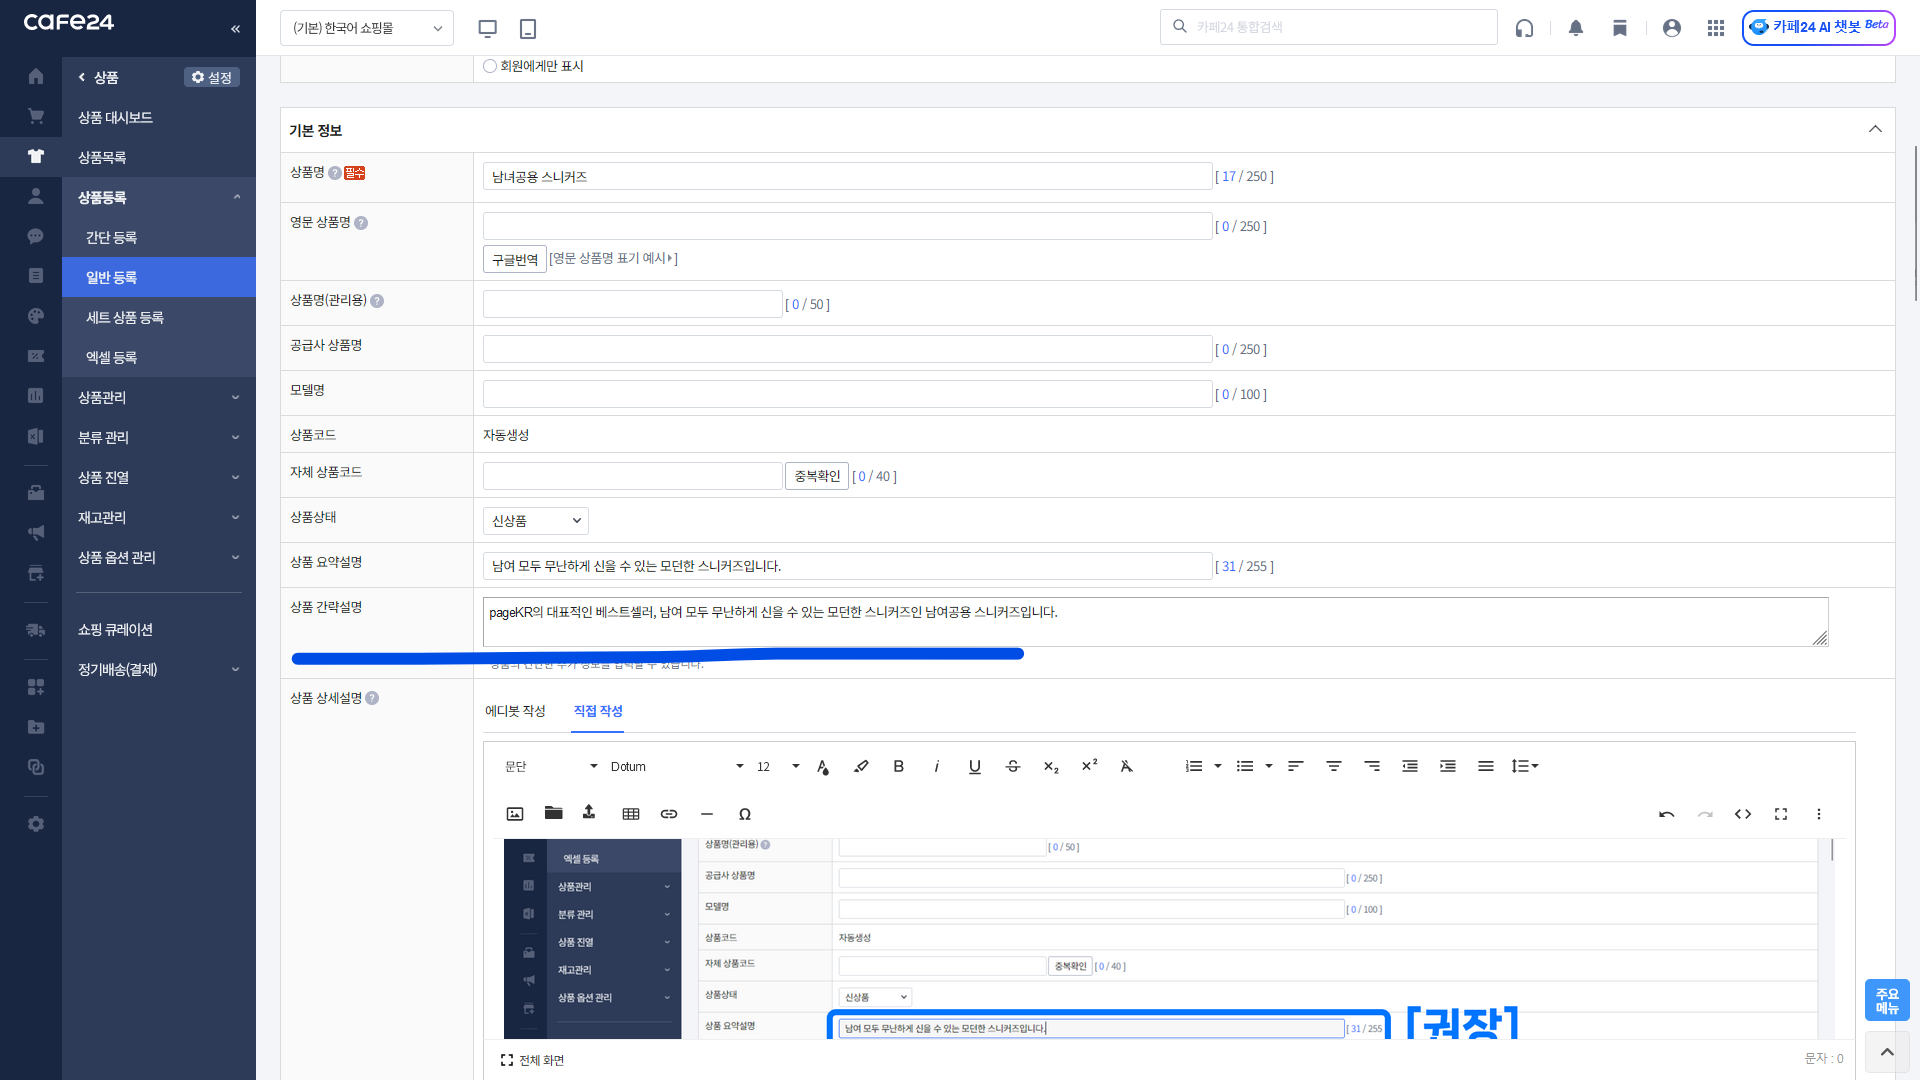
Task: Click the 구글번역 button
Action: click(x=515, y=259)
